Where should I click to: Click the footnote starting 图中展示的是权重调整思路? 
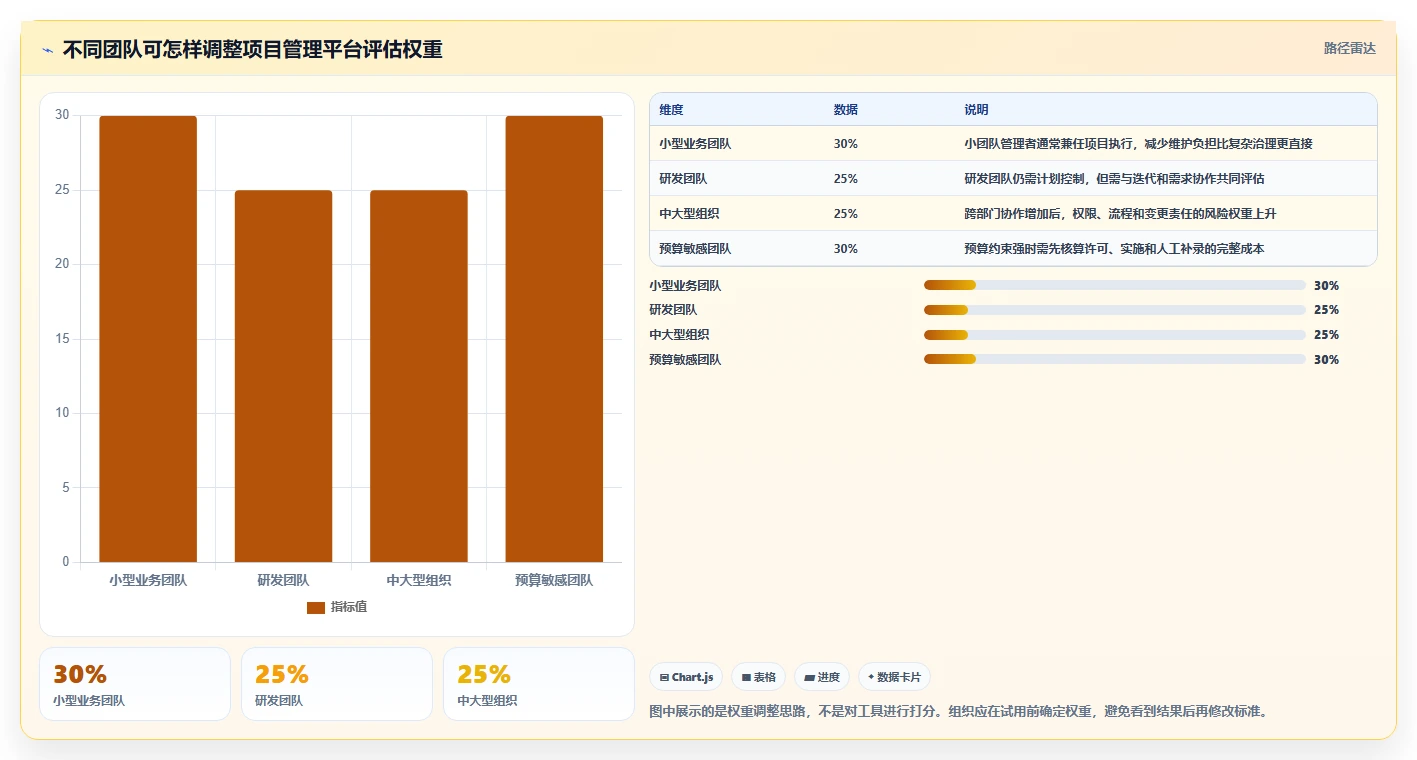[958, 712]
